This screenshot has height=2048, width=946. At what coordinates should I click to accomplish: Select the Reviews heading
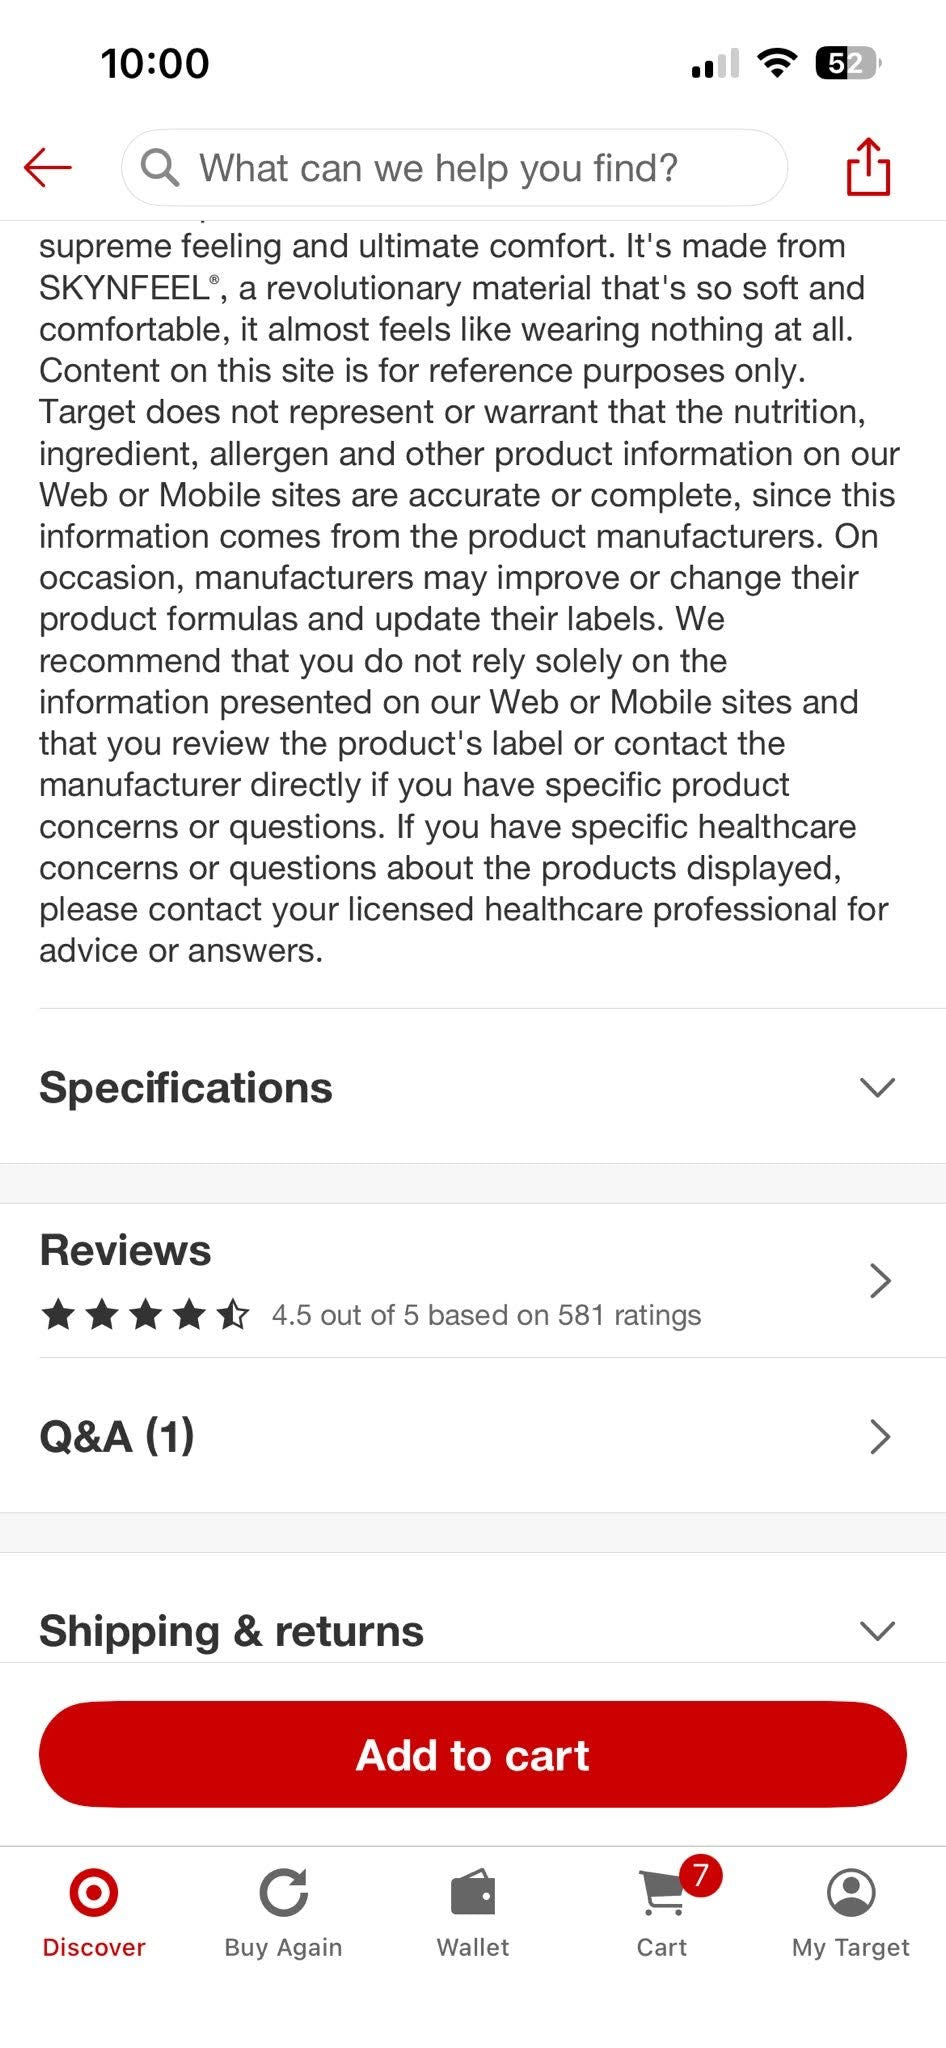pyautogui.click(x=125, y=1250)
